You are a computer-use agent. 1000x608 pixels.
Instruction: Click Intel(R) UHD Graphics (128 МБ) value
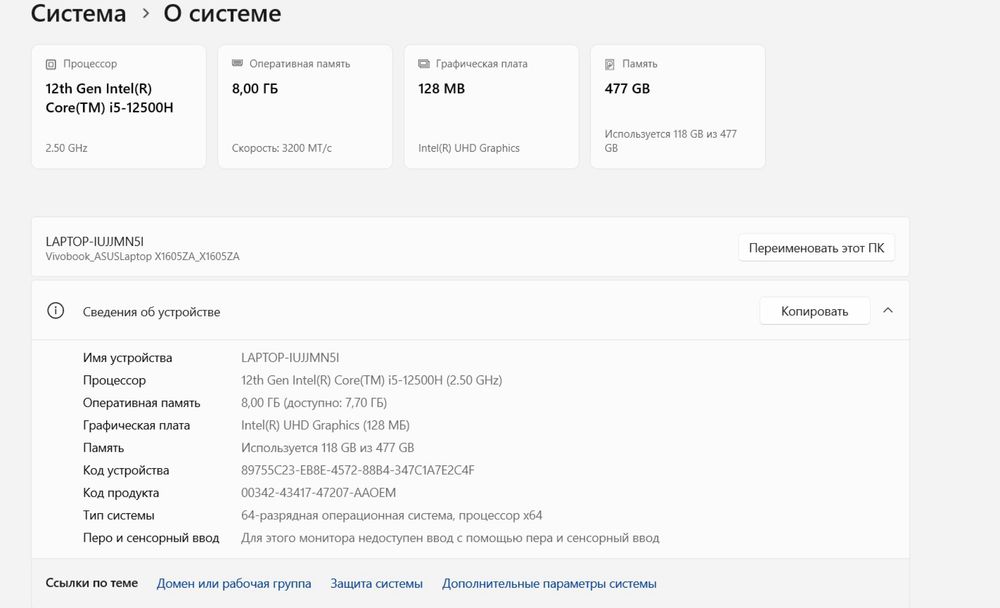325,426
